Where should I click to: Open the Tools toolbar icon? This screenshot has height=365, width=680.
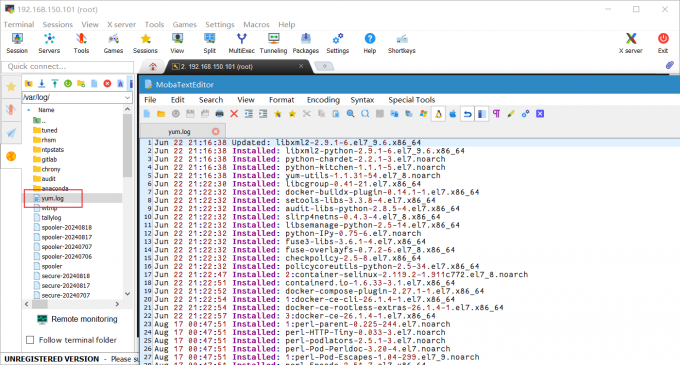81,43
